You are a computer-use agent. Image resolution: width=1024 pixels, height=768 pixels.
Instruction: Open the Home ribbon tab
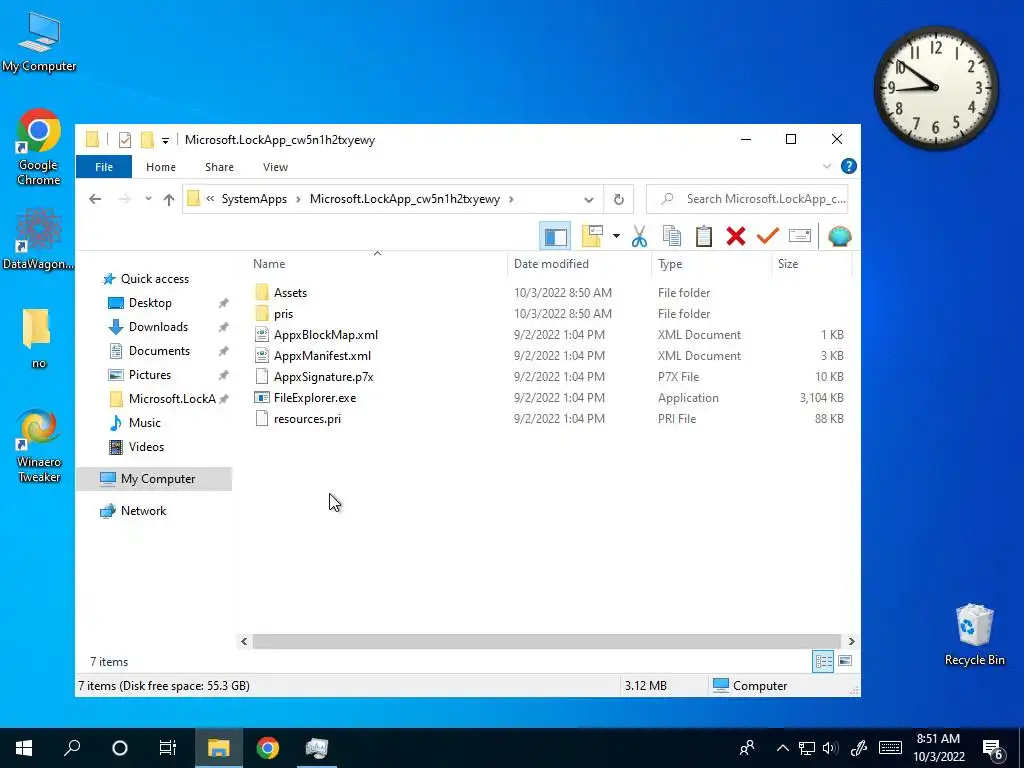click(161, 167)
